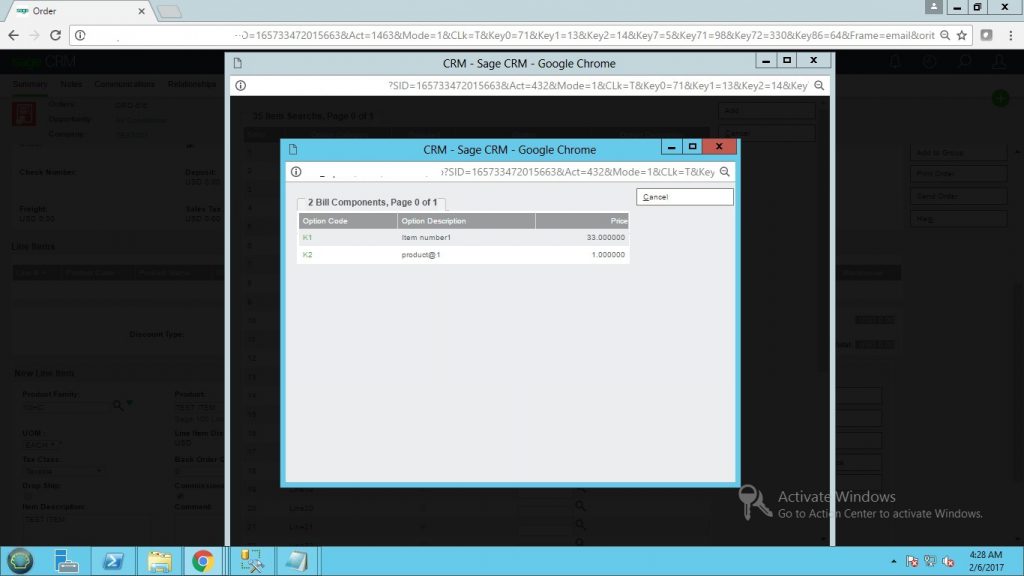Maximize the front Bill Components popup

coord(692,147)
